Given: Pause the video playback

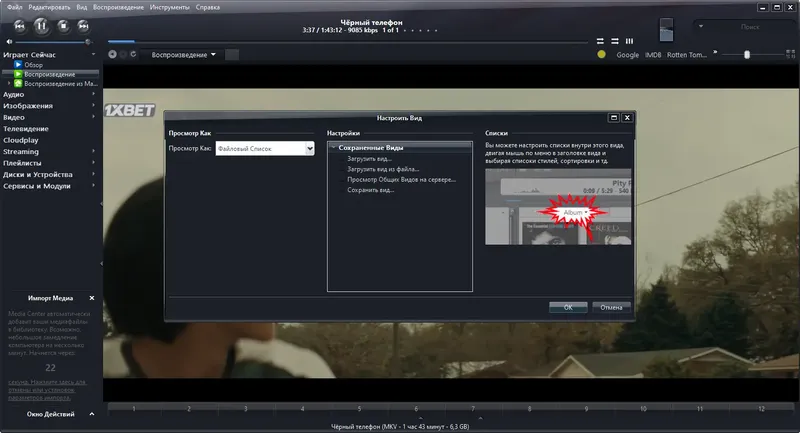Looking at the screenshot, I should [x=41, y=26].
